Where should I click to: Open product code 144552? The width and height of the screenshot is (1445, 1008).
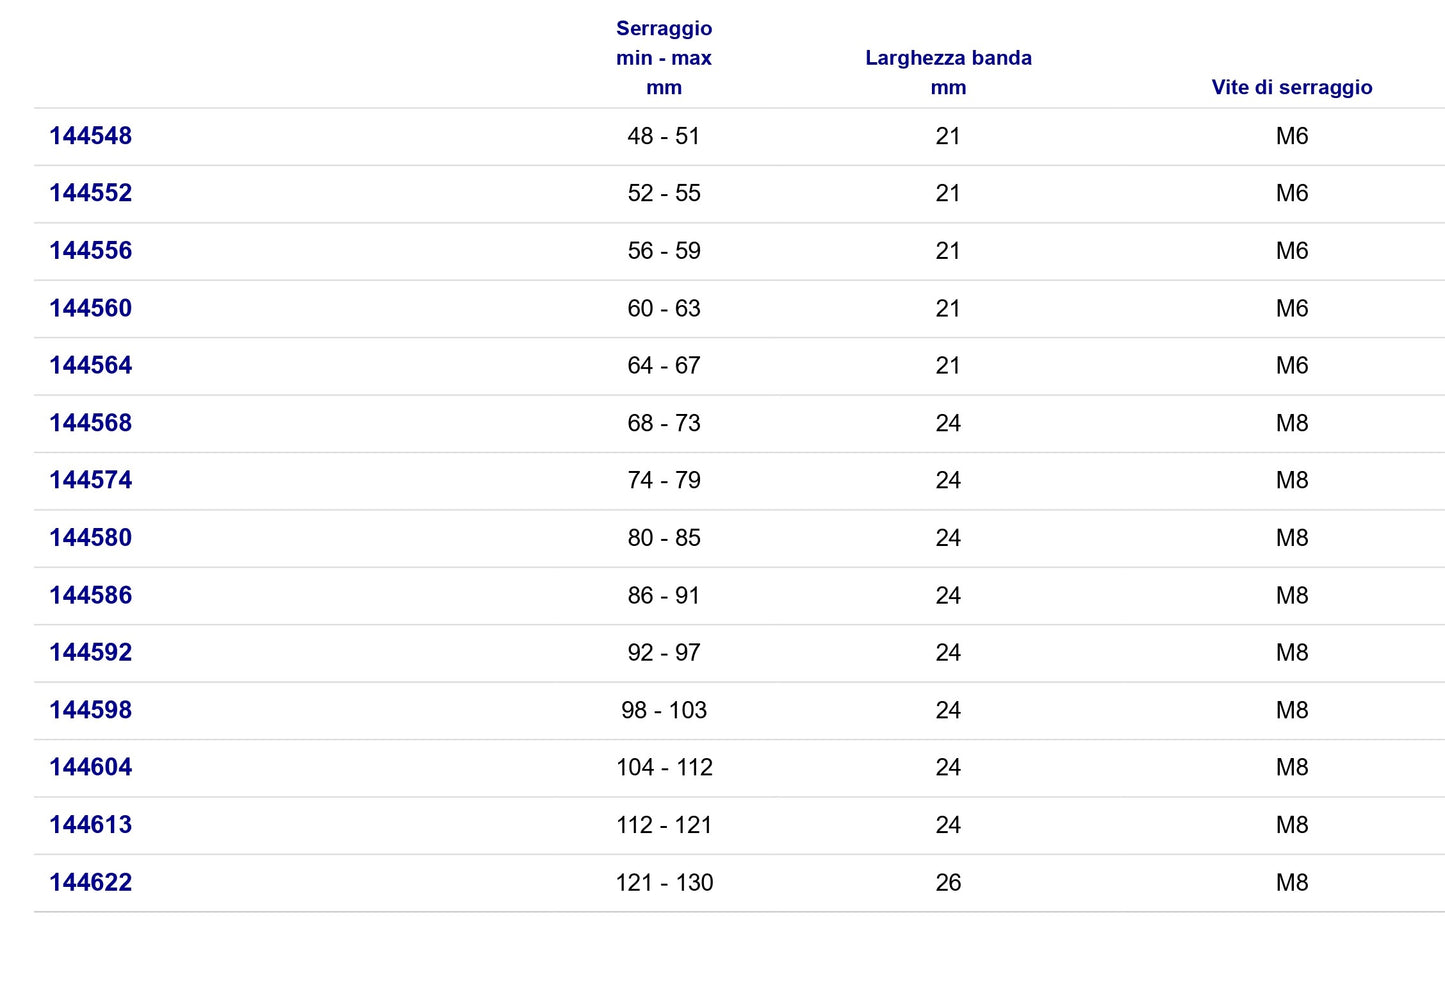90,193
